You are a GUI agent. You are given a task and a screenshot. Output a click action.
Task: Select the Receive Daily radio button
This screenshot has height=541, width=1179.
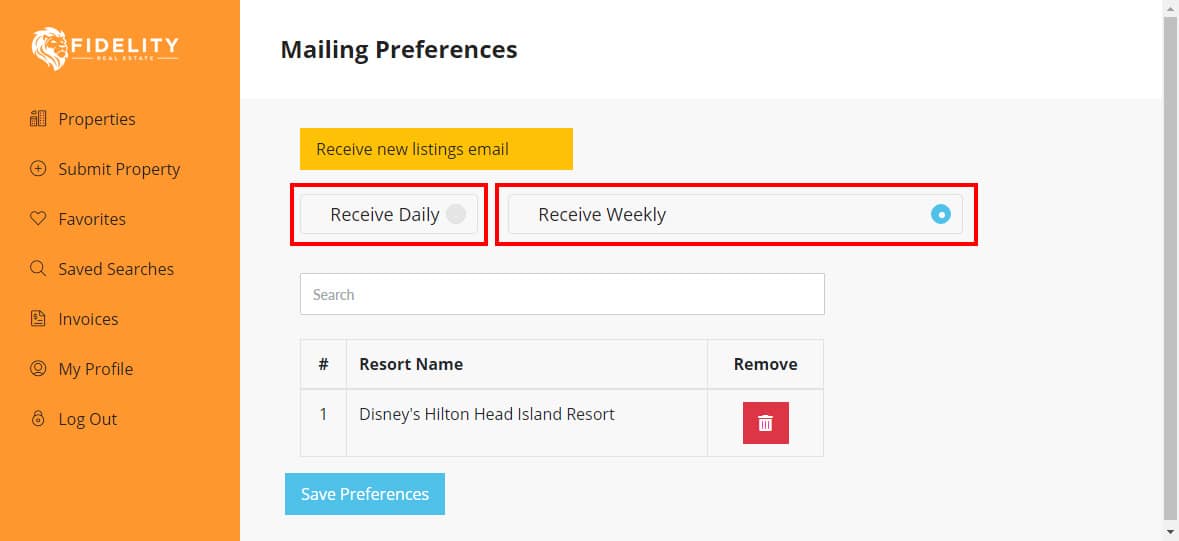[x=456, y=214]
